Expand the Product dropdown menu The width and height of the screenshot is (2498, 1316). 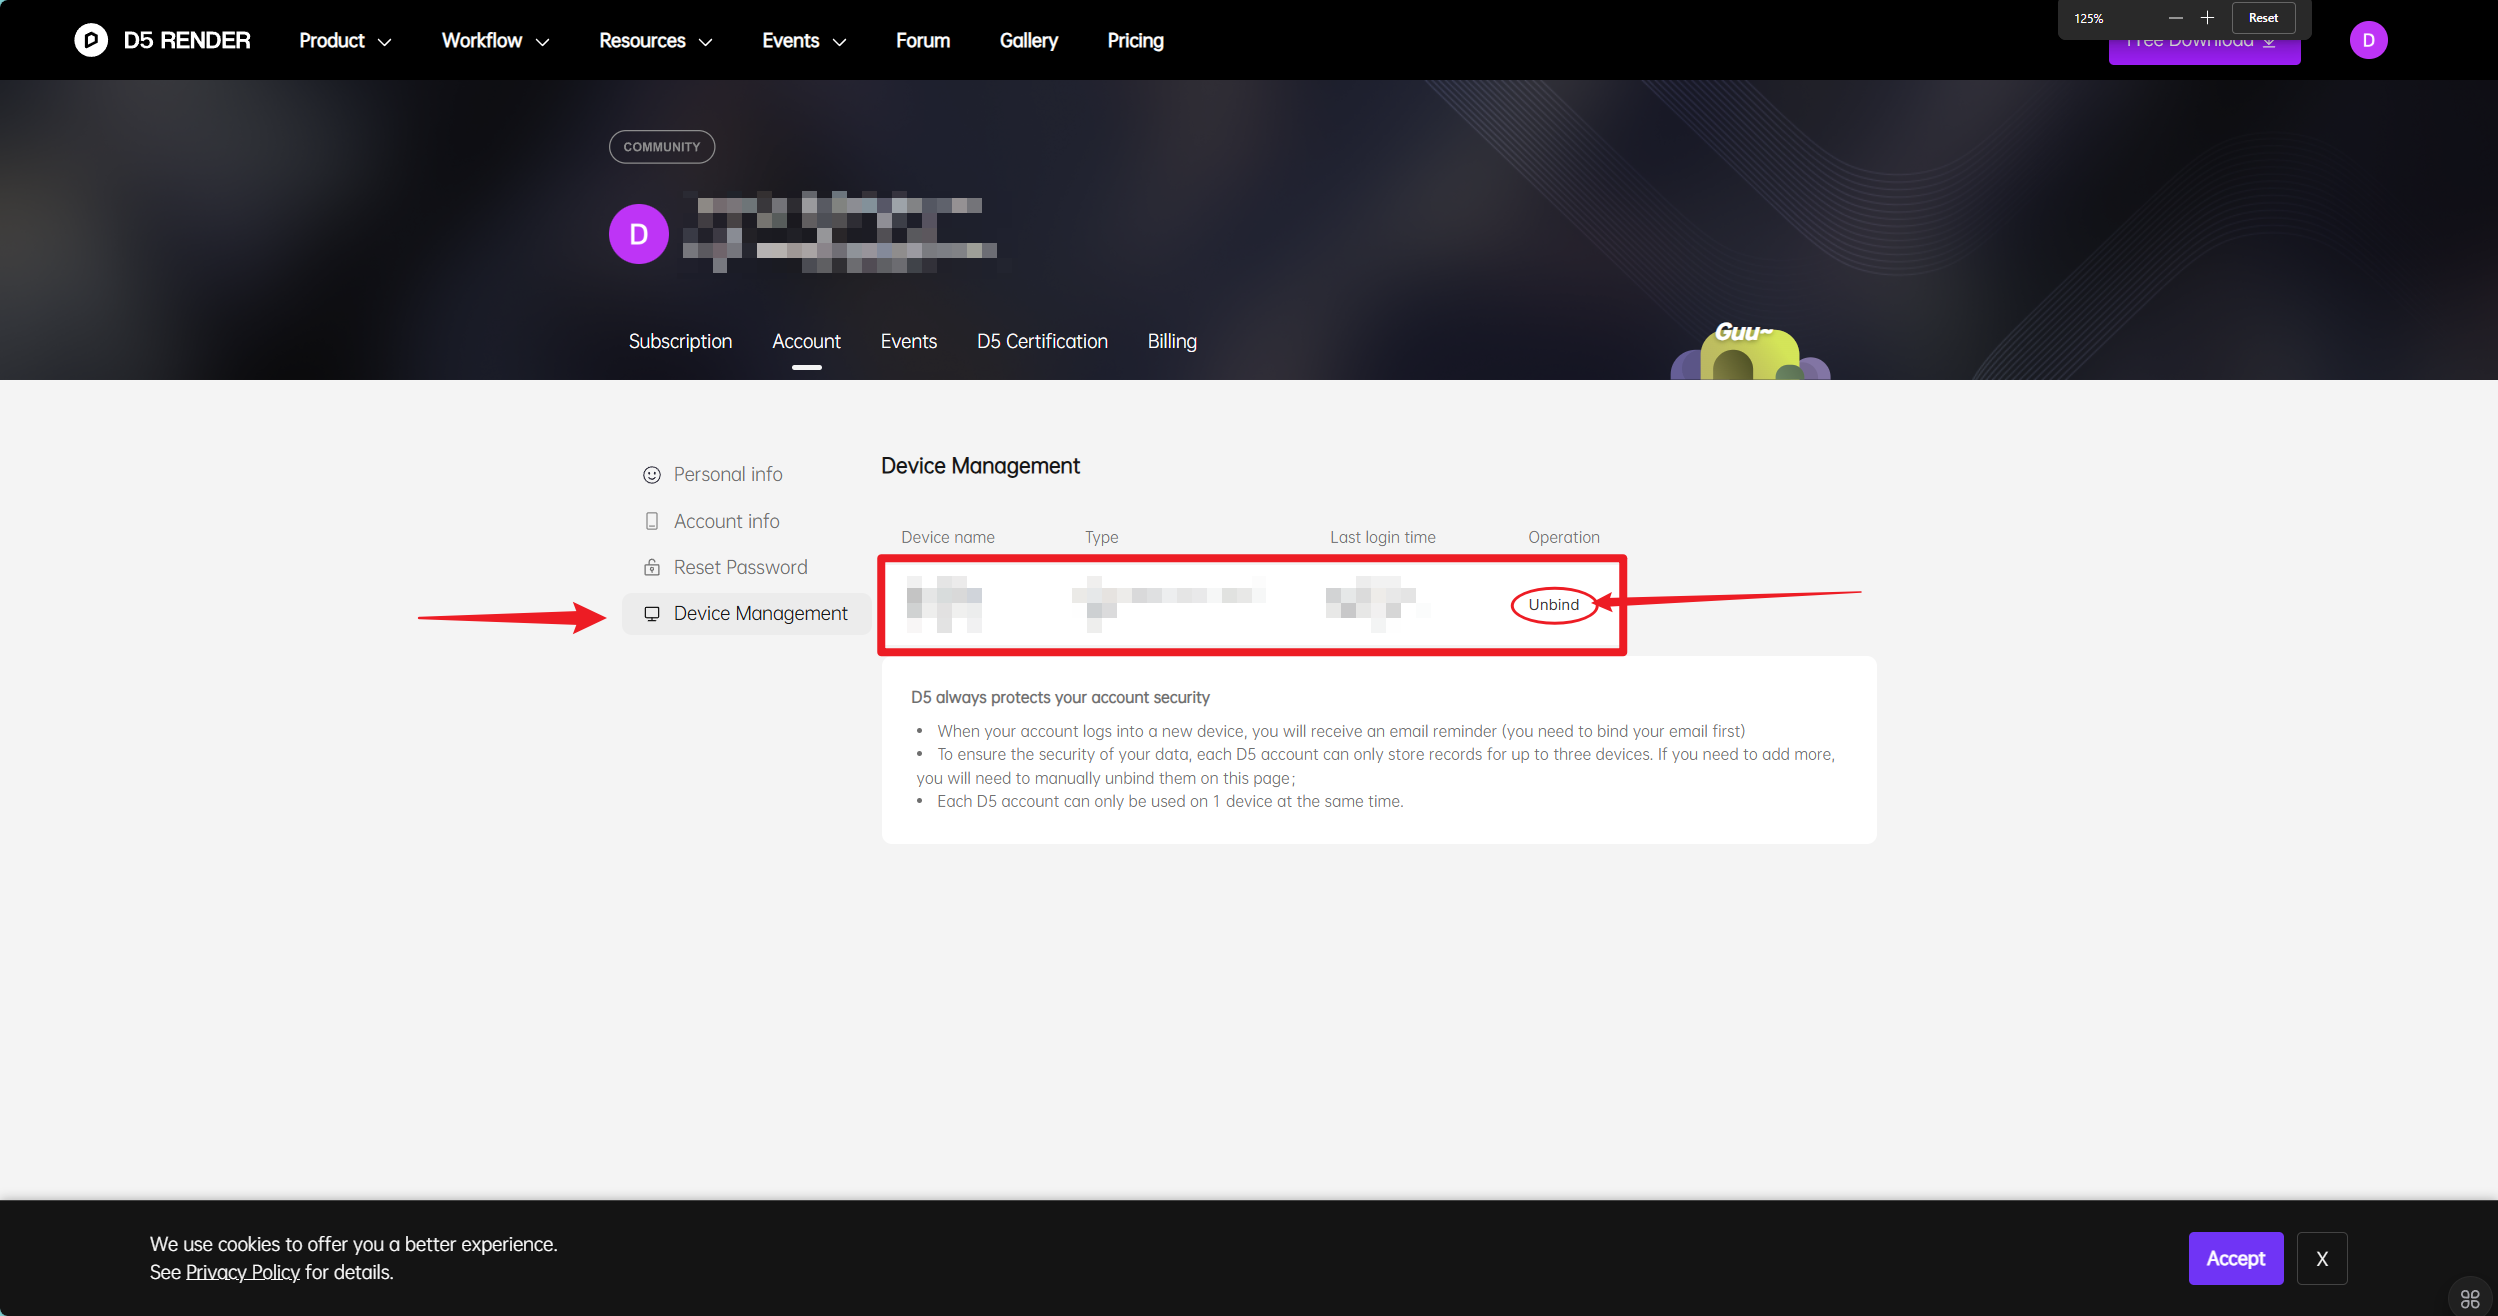[x=345, y=41]
